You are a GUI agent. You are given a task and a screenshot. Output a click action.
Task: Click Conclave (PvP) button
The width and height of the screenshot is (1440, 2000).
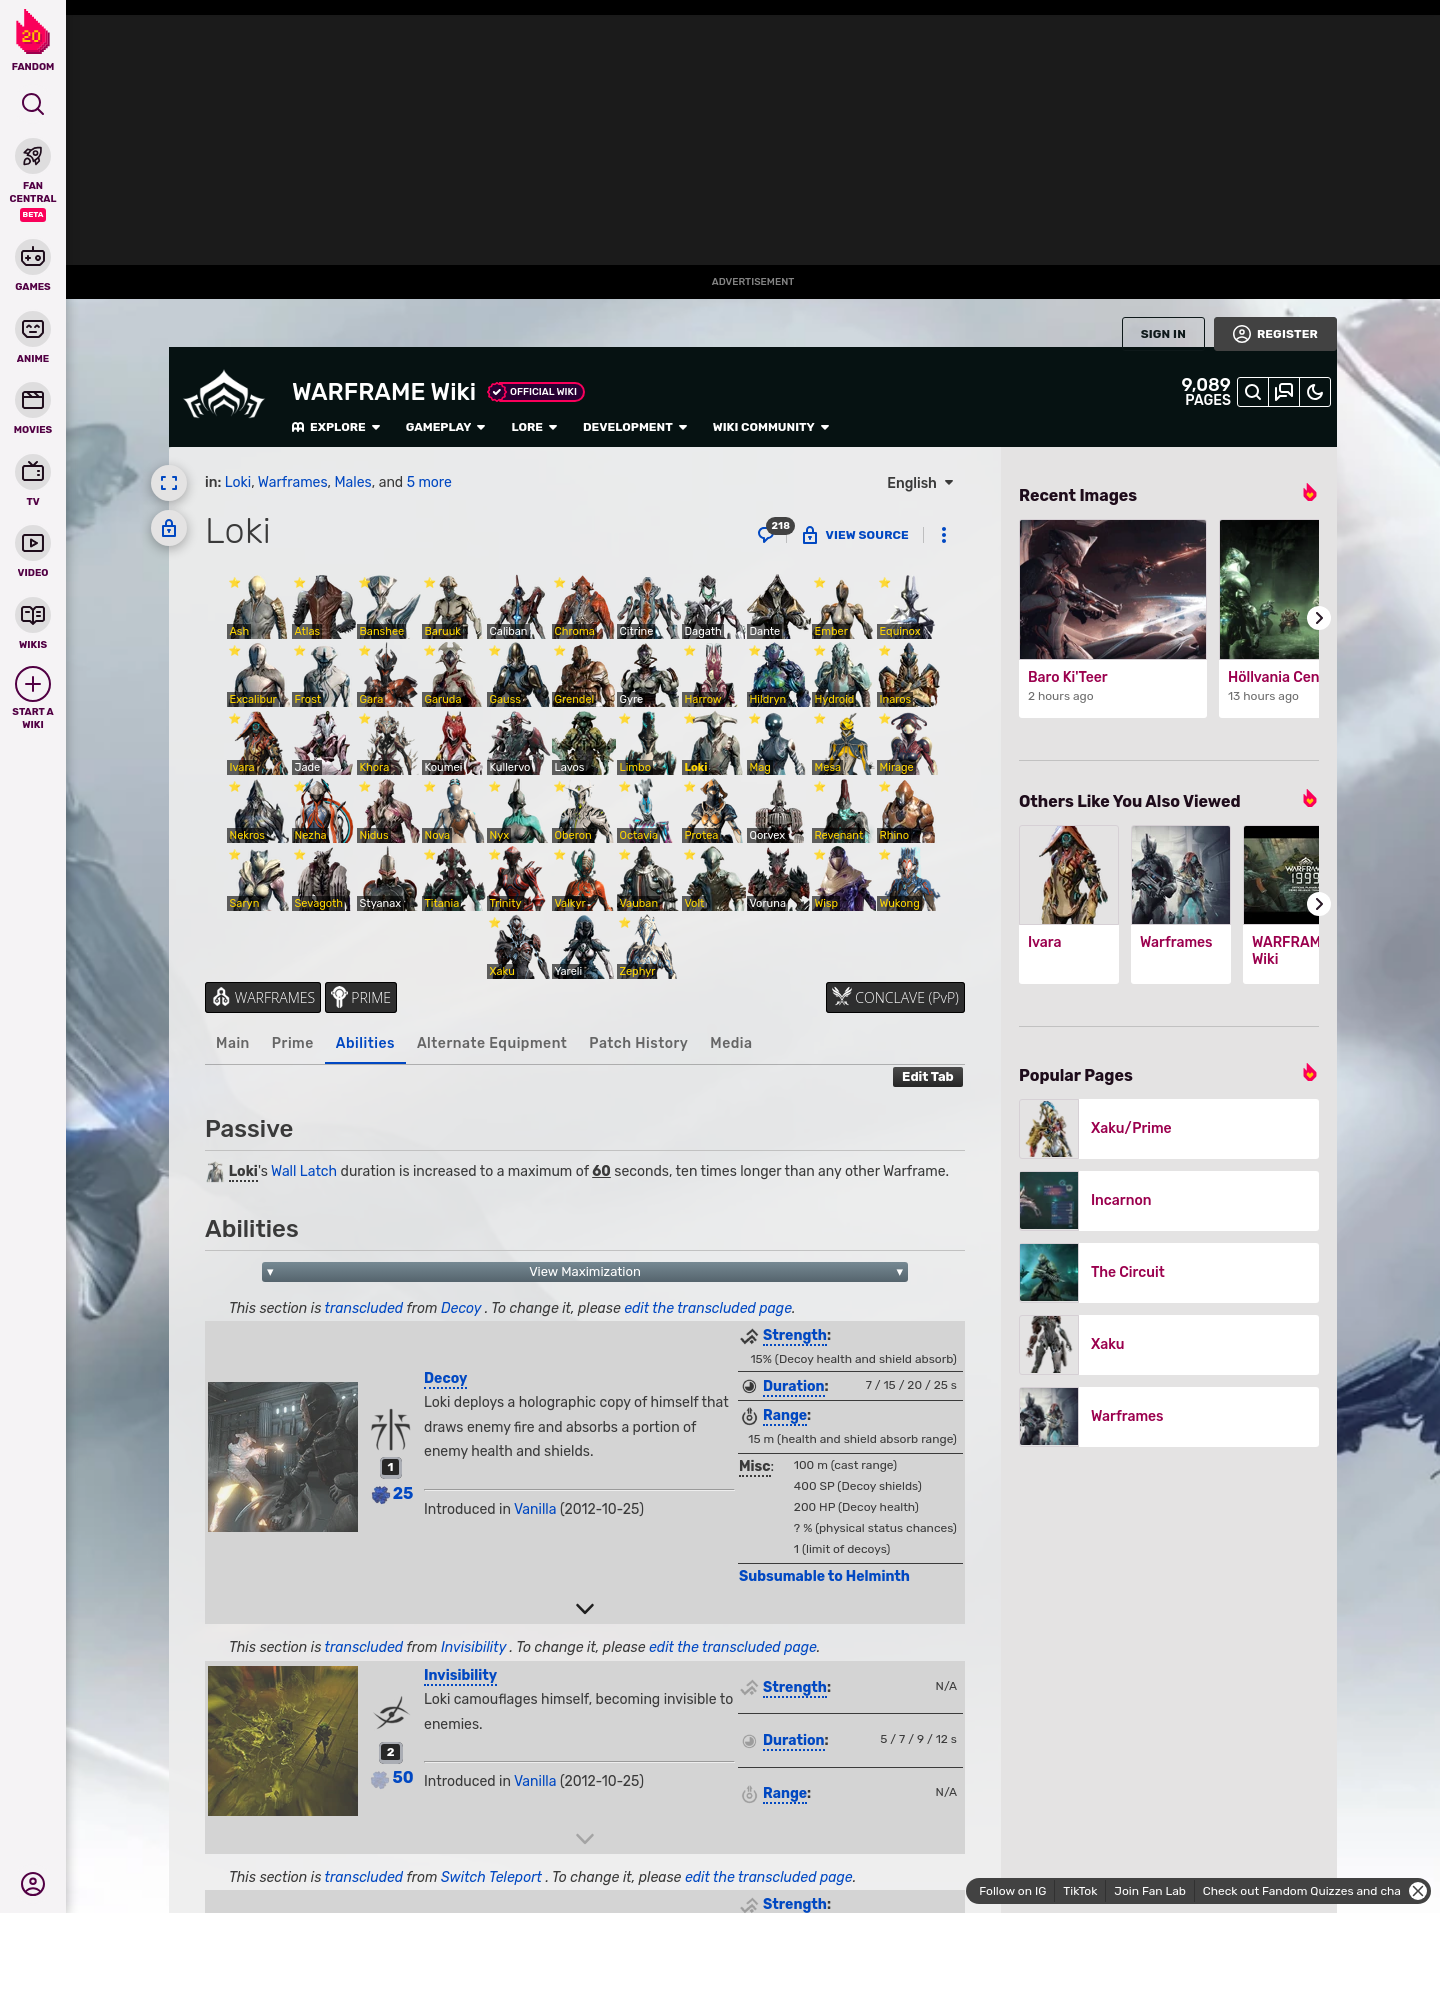(x=895, y=998)
